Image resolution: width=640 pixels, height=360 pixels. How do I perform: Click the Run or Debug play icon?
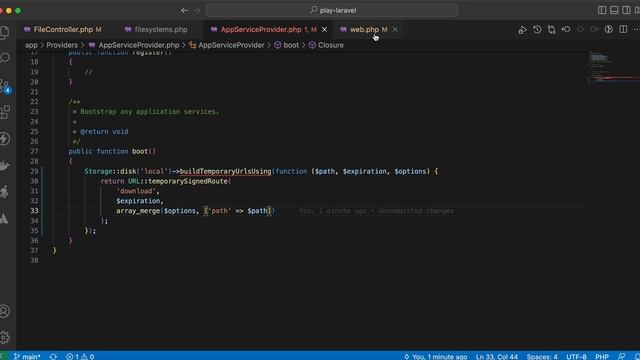click(522, 29)
